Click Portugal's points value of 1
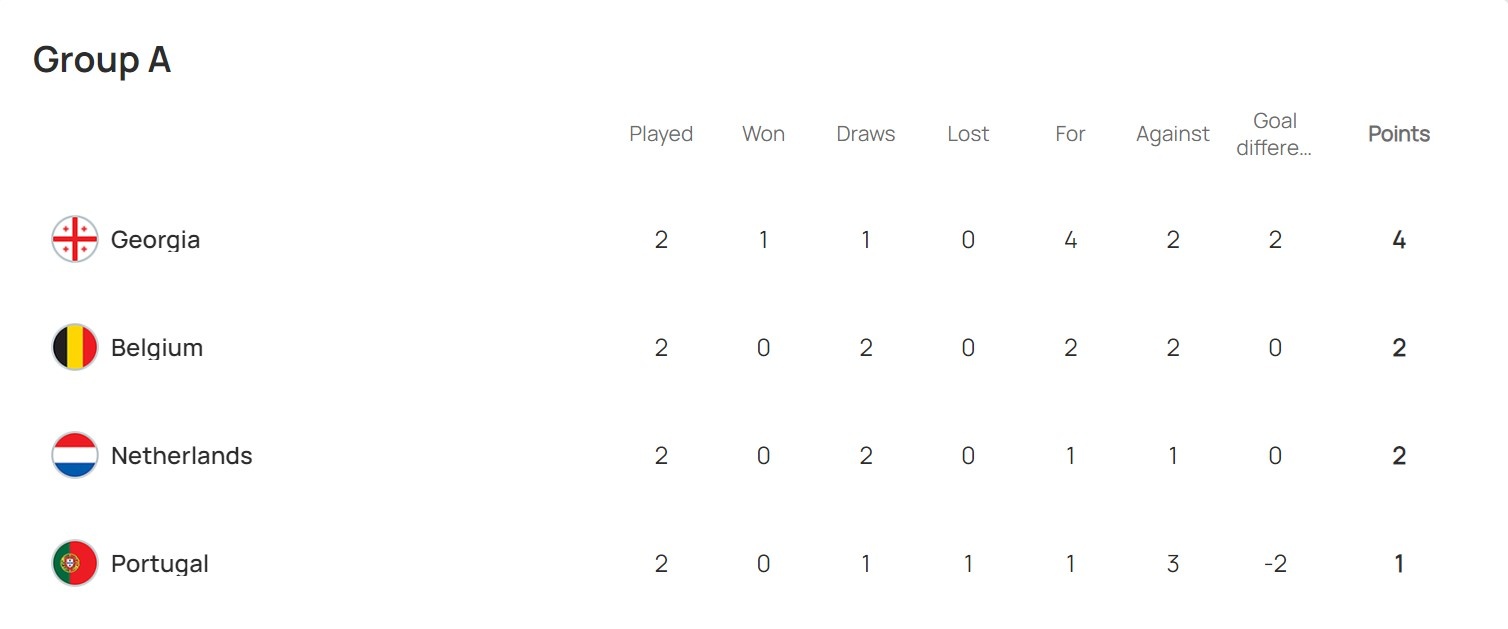The width and height of the screenshot is (1508, 629). click(x=1398, y=564)
